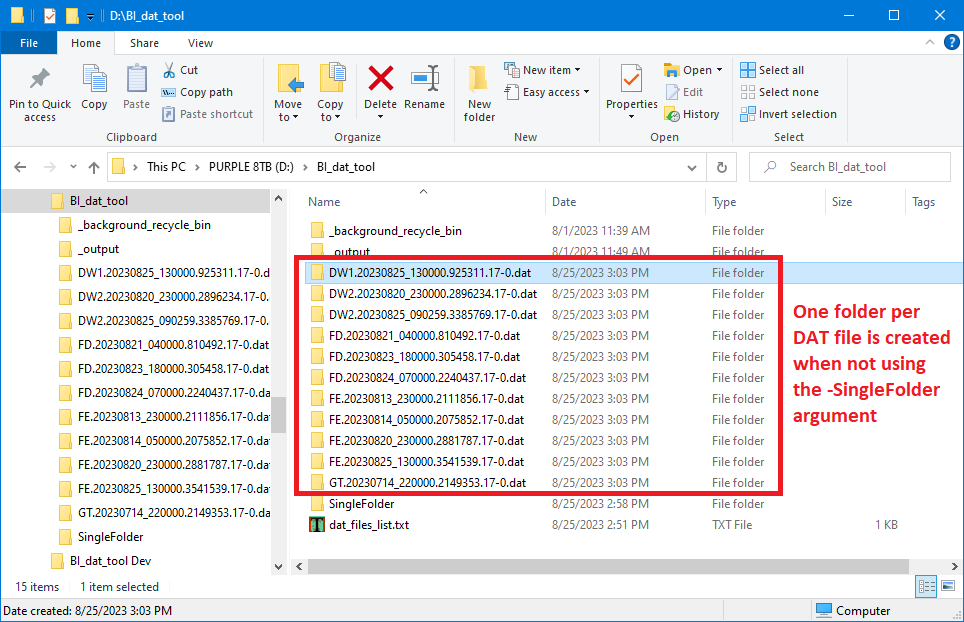Image resolution: width=964 pixels, height=622 pixels.
Task: Click Select none in the ribbon
Action: [780, 92]
